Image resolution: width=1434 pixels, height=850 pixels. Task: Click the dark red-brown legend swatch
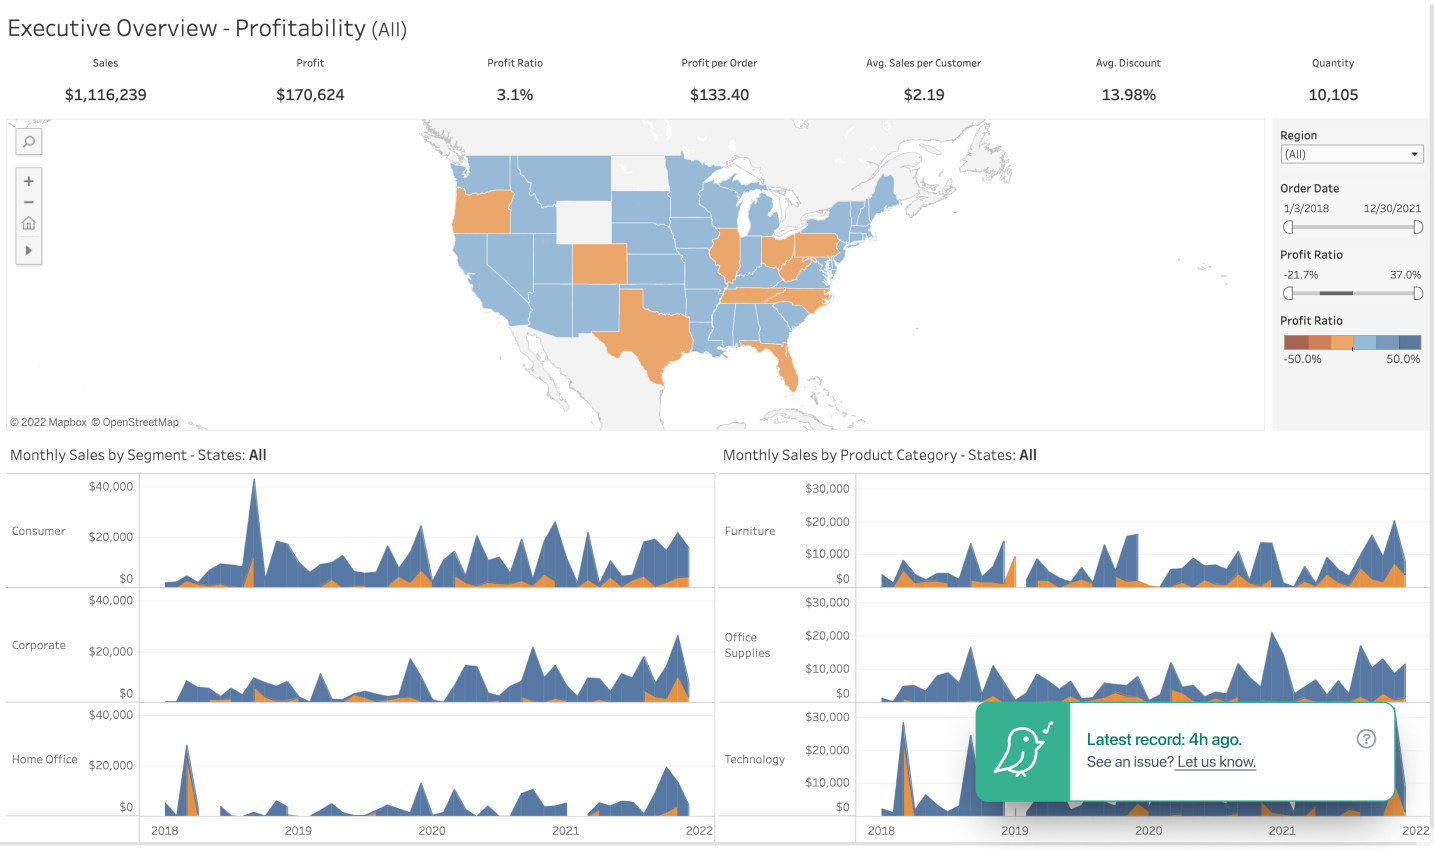[x=1296, y=342]
